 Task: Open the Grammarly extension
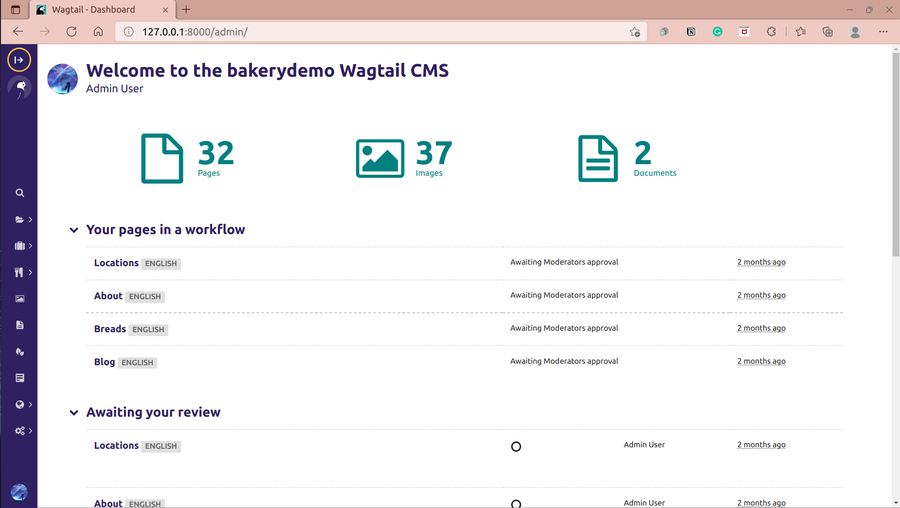717,32
